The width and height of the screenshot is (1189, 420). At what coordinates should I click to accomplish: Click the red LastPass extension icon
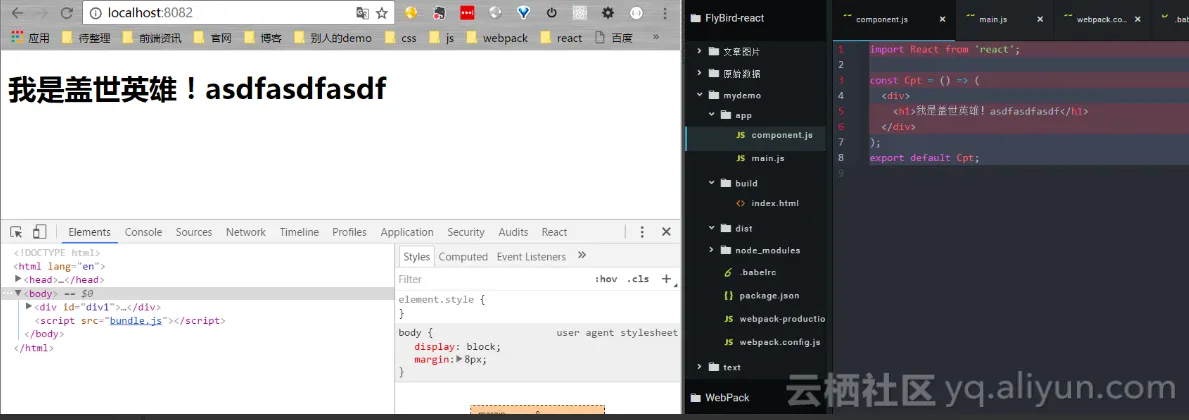pos(467,13)
